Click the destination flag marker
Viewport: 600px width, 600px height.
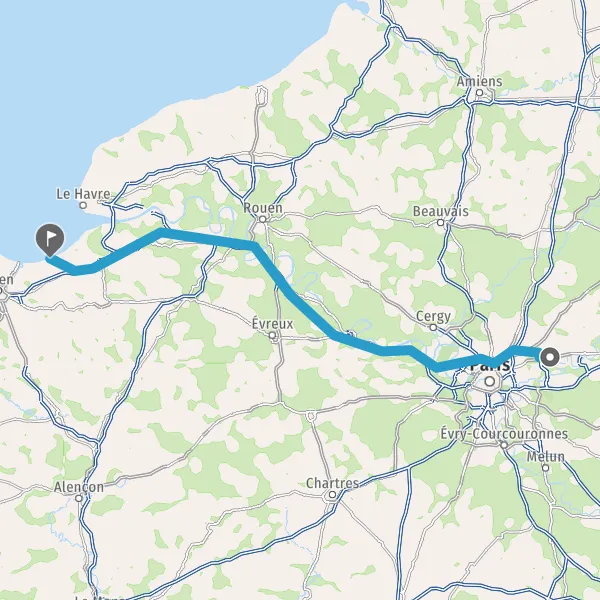[x=50, y=240]
